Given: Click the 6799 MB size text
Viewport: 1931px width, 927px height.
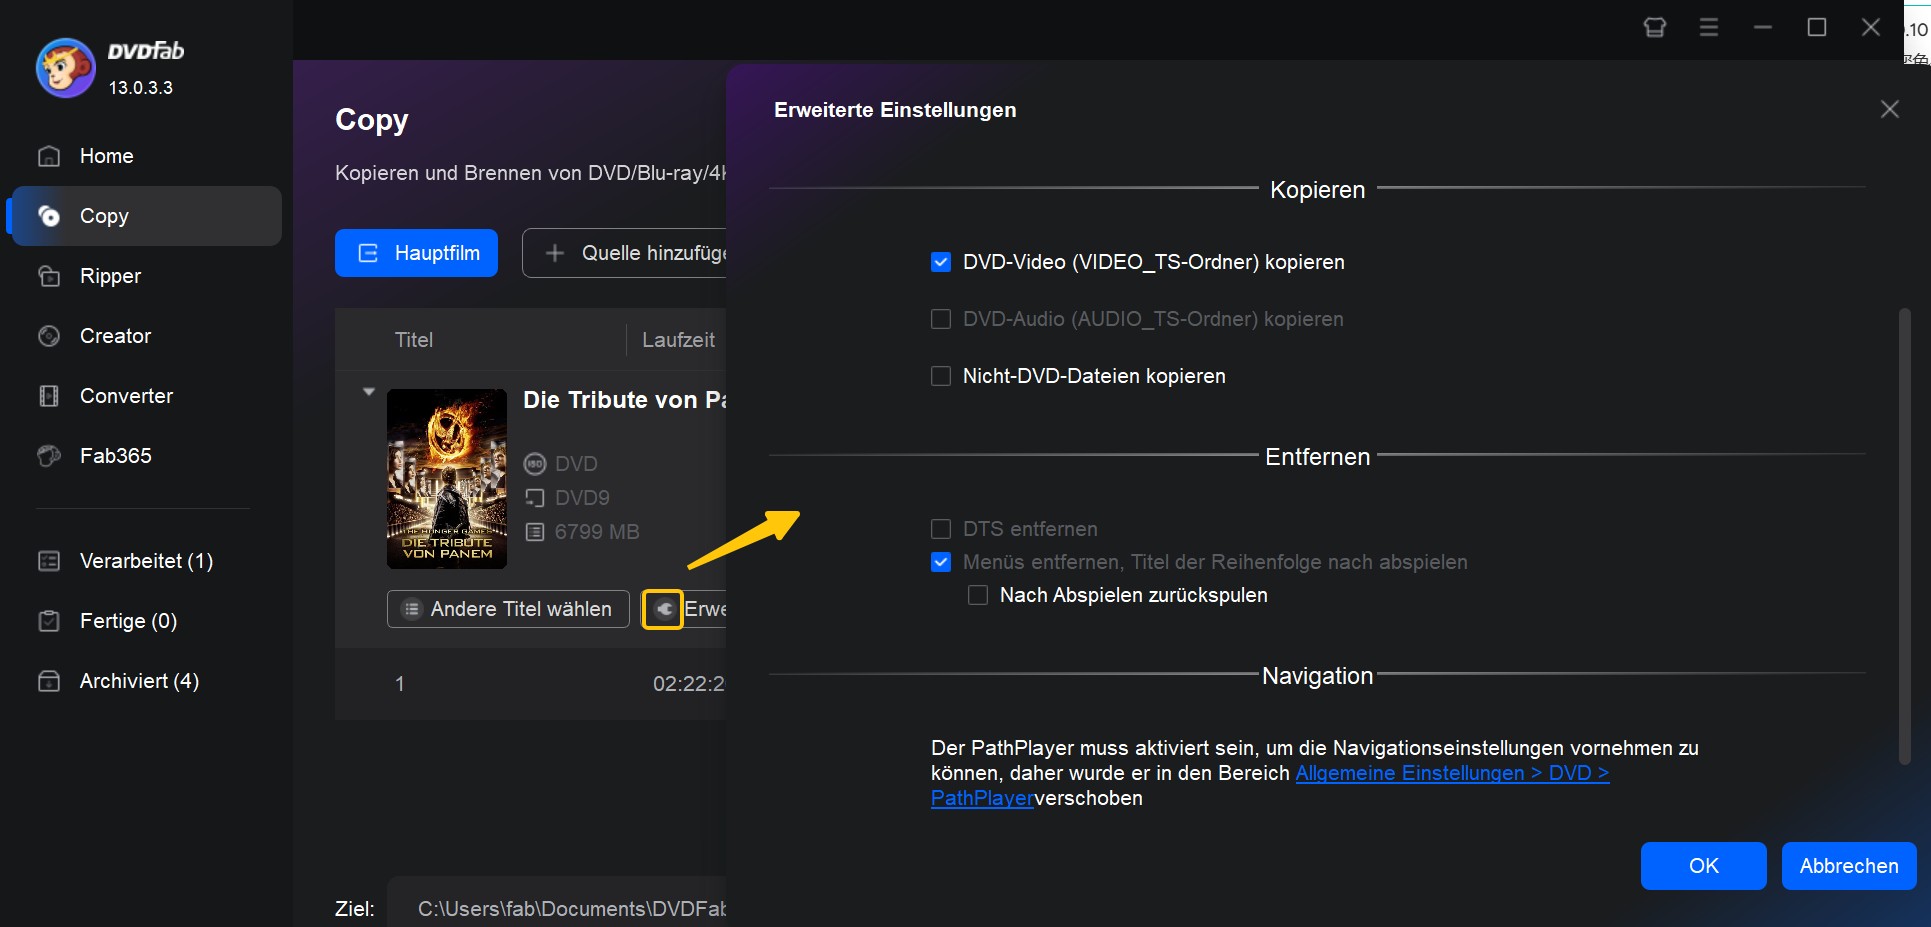Looking at the screenshot, I should (597, 532).
